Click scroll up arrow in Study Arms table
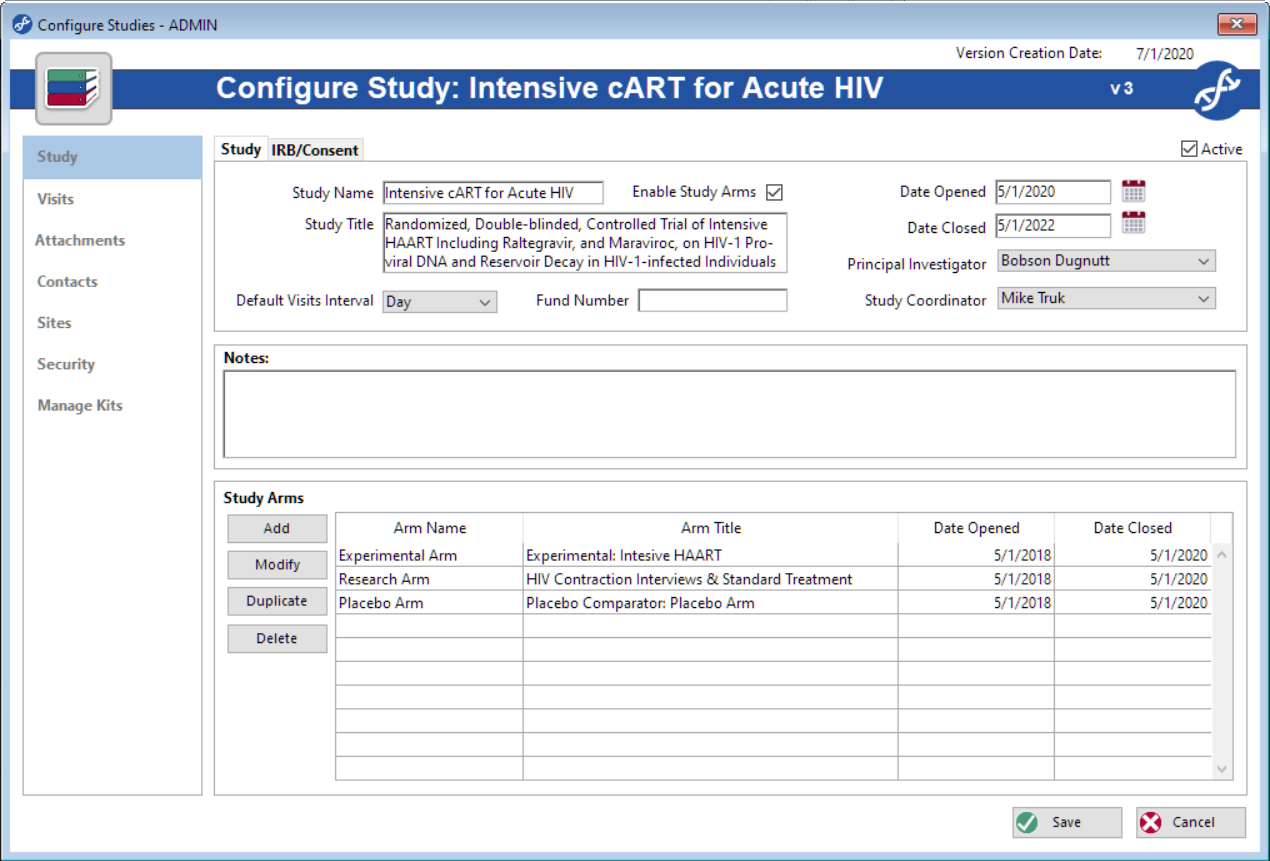This screenshot has width=1270, height=861. coord(1222,555)
